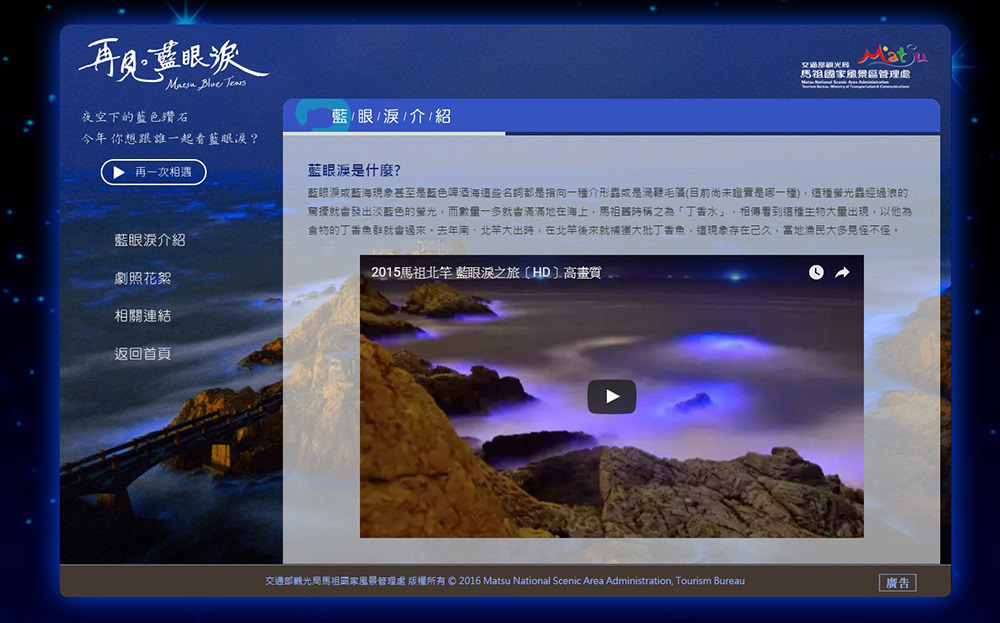Screen dimensions: 1000x623
Task: Select 返回首頁 to return home
Action: point(143,354)
